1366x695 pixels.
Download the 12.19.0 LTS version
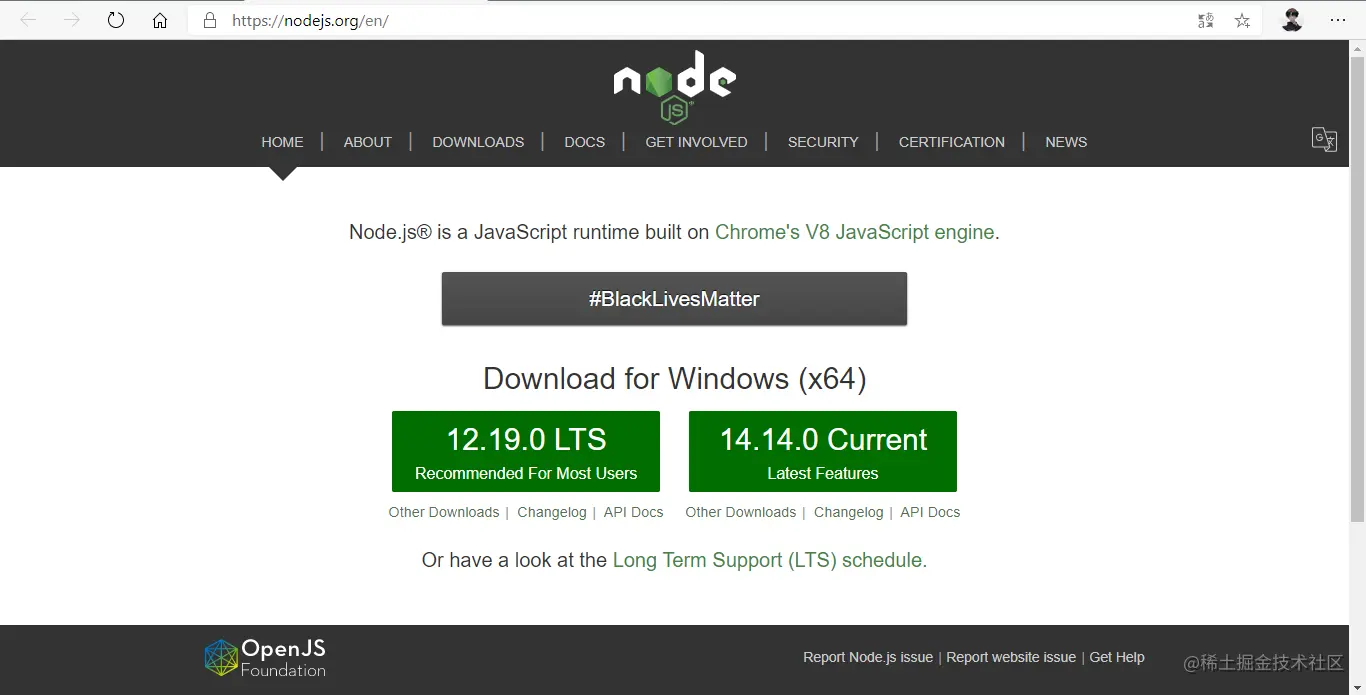point(526,451)
